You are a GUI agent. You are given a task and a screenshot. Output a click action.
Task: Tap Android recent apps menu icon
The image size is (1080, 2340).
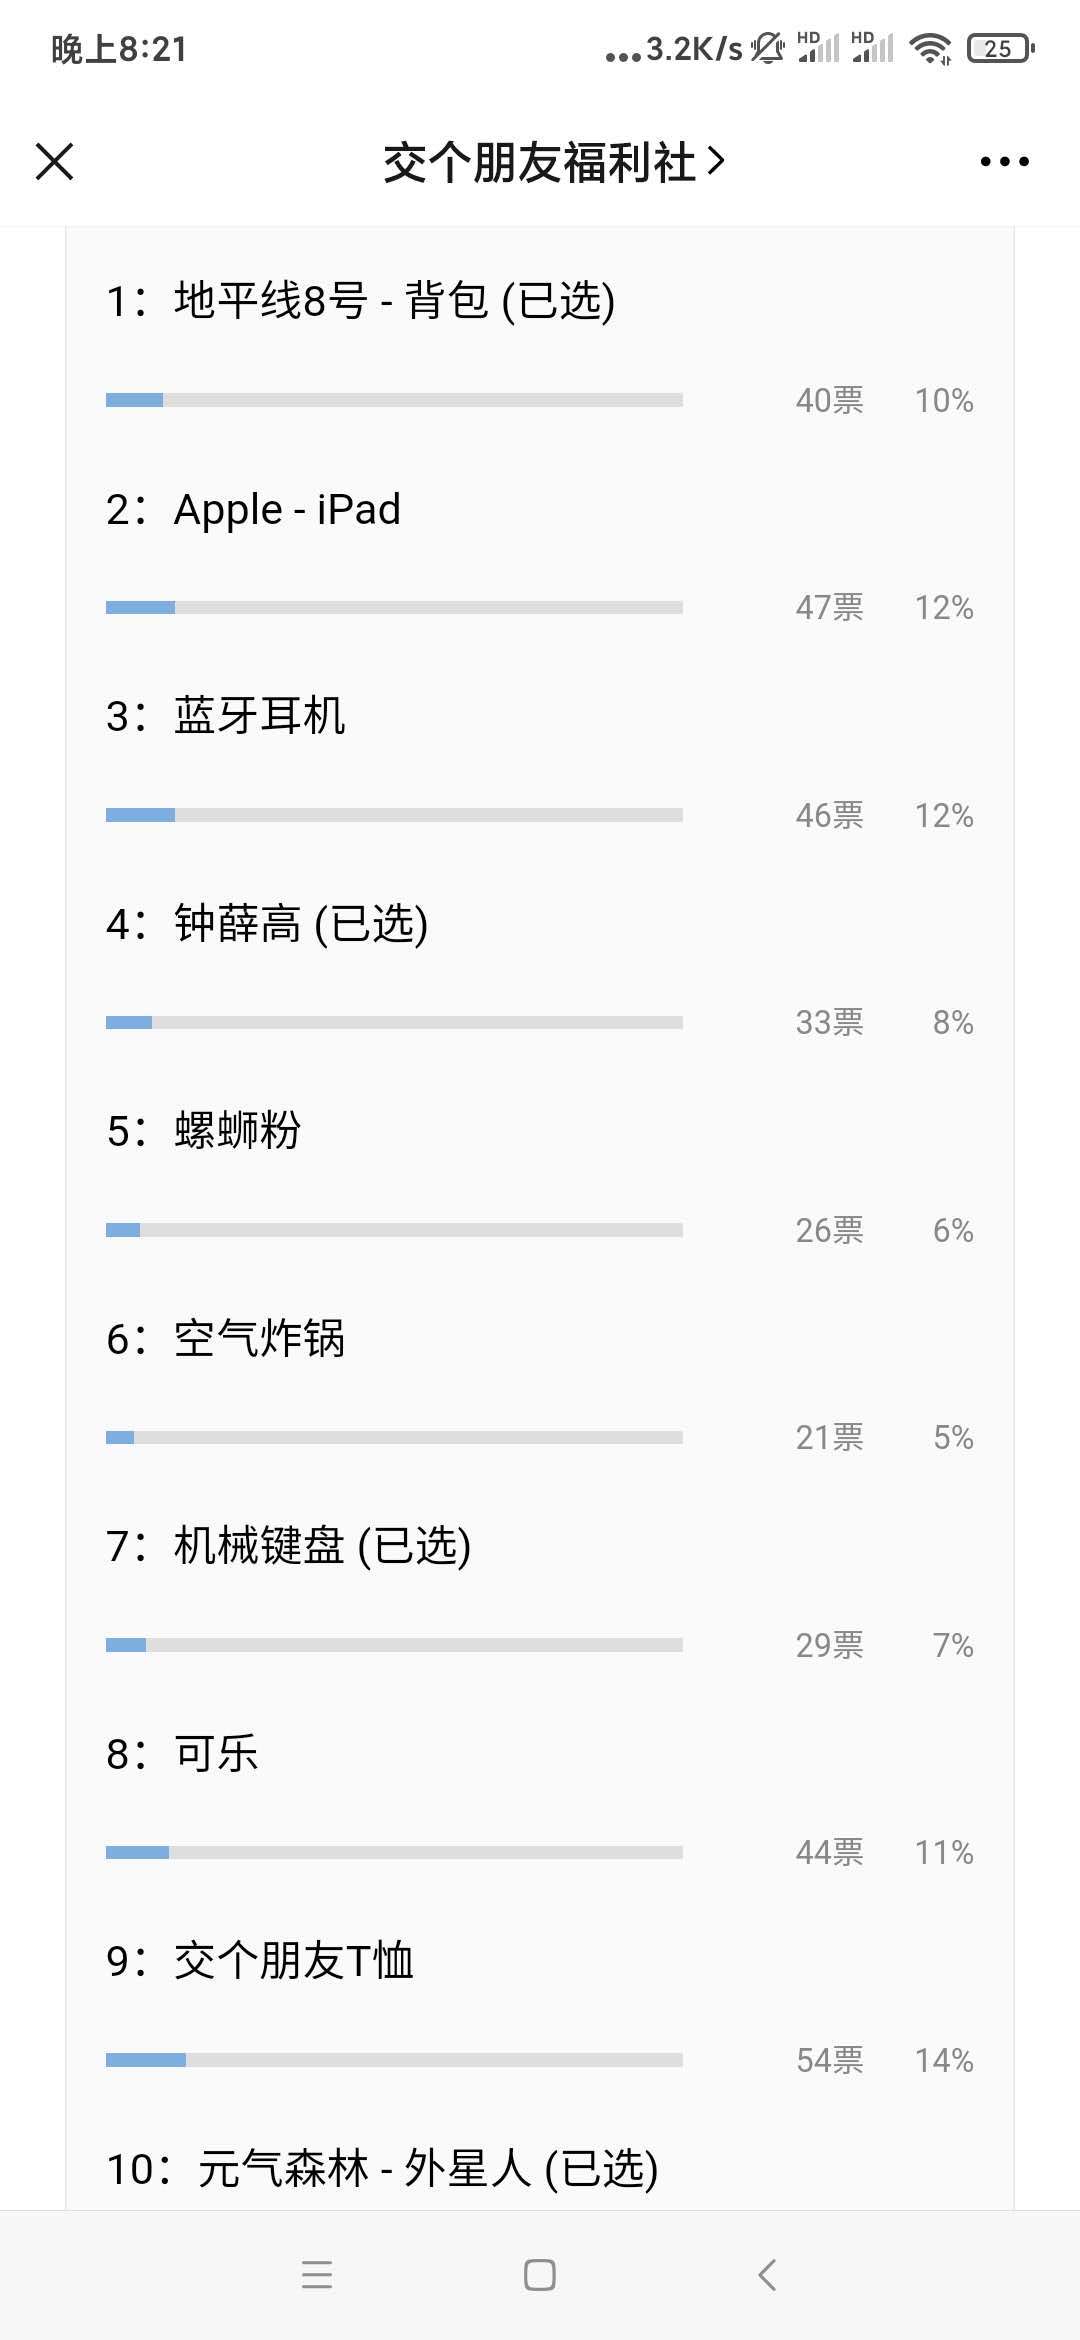click(317, 2275)
